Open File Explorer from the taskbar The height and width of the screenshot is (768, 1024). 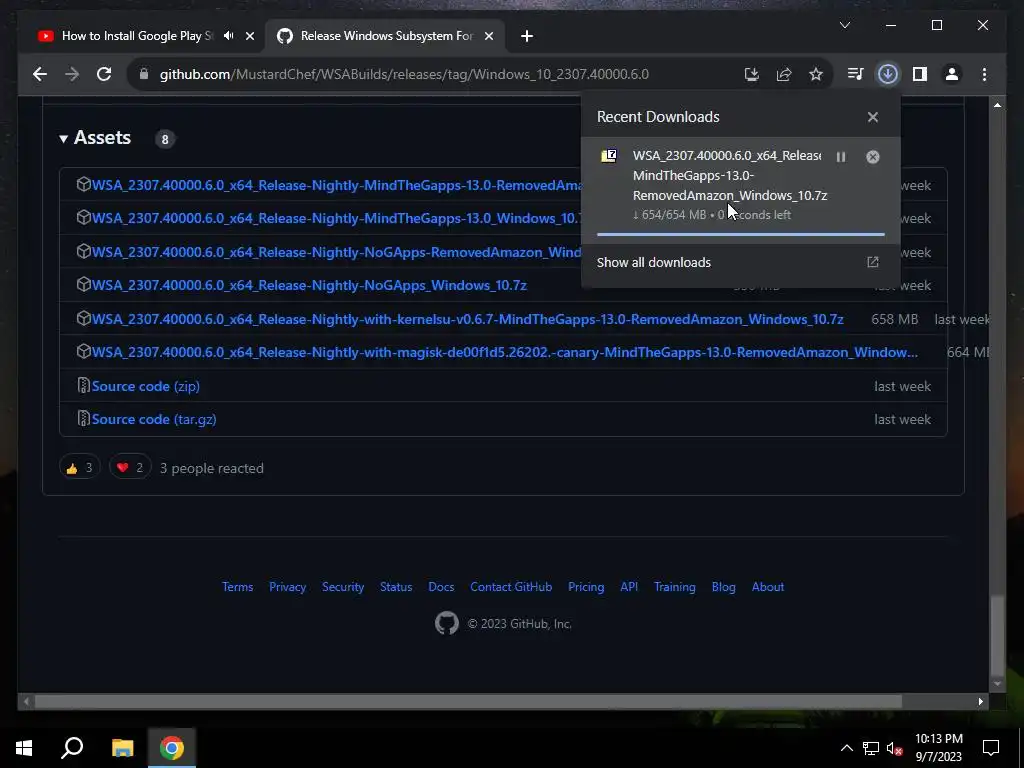click(122, 748)
